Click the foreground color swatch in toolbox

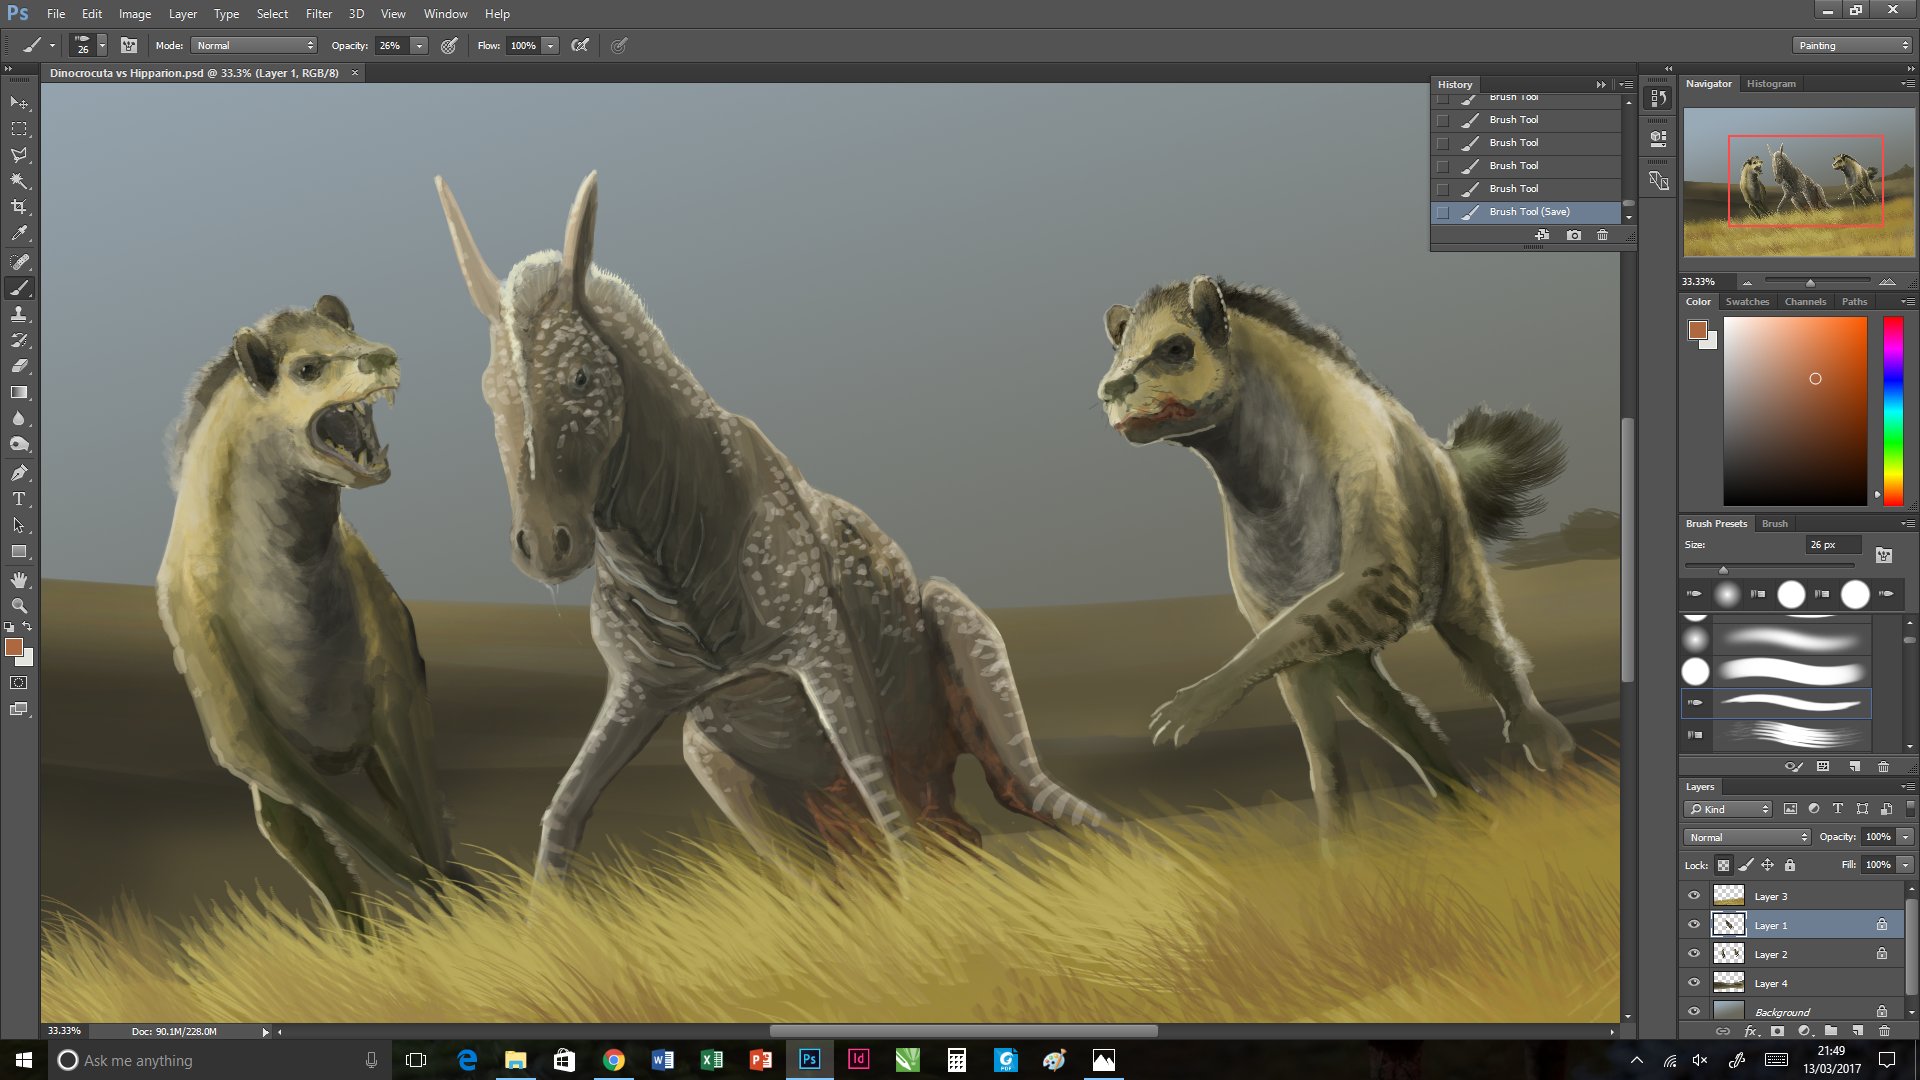[13, 647]
